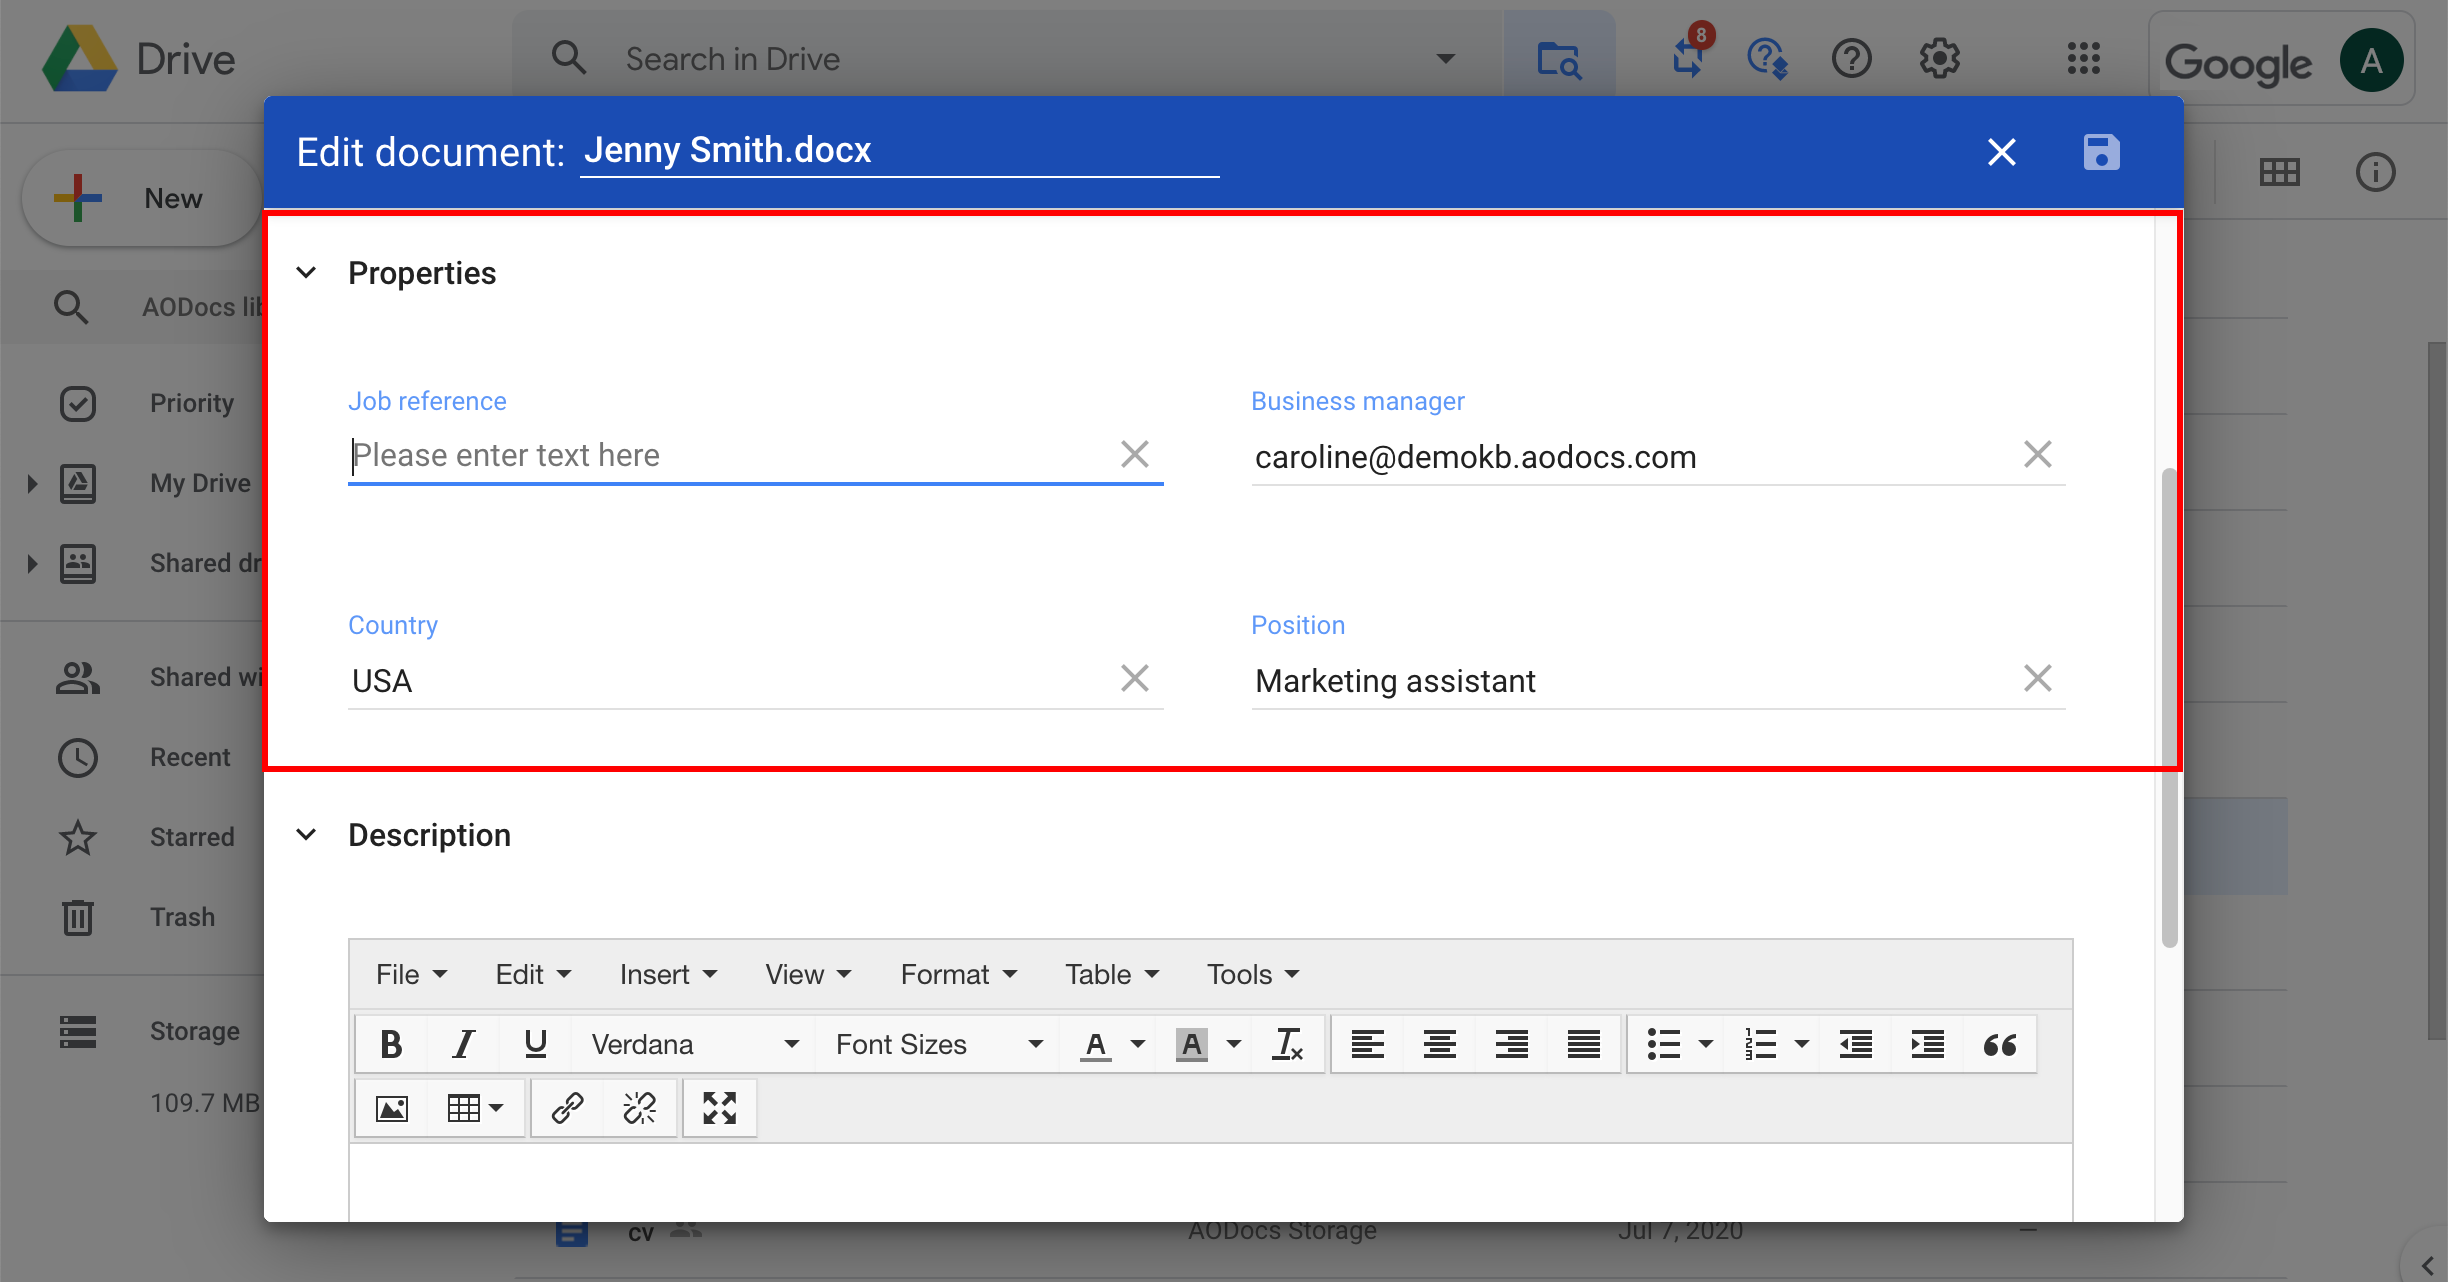Click inside the description text area
2448x1282 pixels.
coord(1210,1182)
